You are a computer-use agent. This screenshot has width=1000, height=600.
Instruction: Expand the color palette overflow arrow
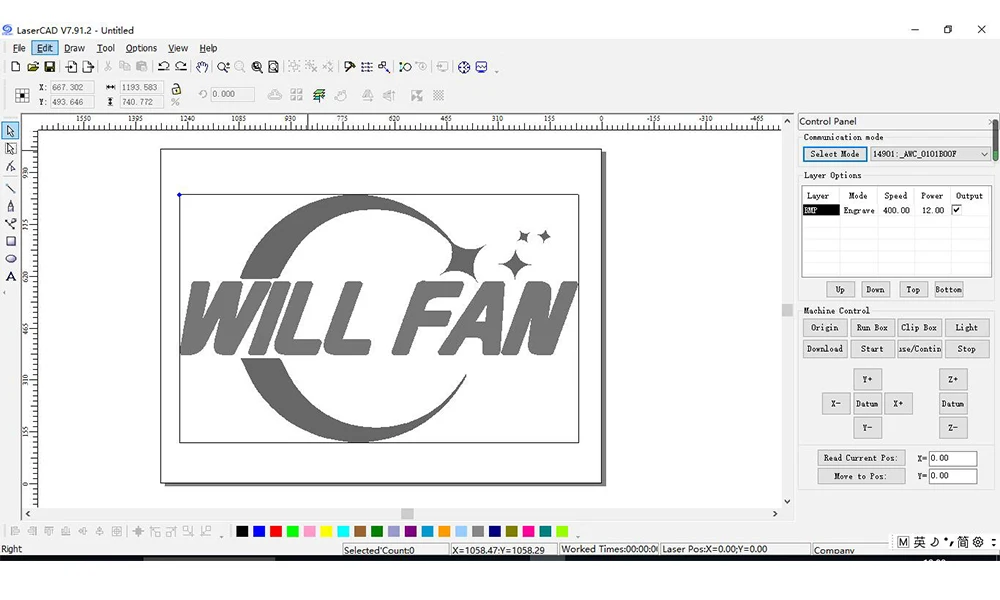(x=578, y=536)
